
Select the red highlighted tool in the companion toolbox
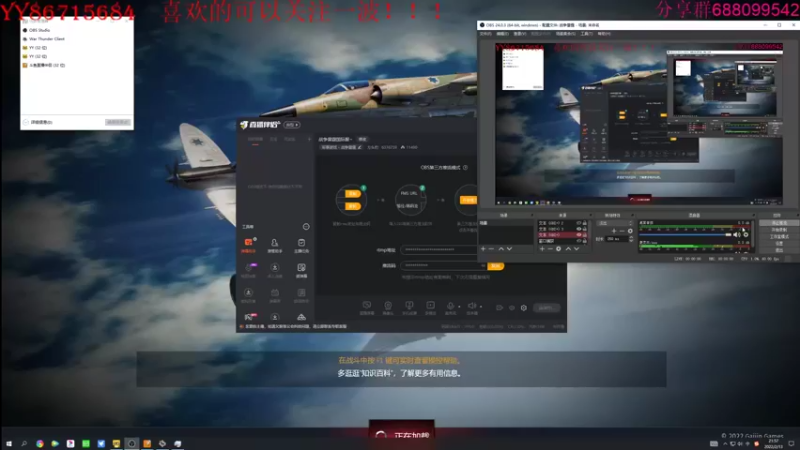pos(248,245)
